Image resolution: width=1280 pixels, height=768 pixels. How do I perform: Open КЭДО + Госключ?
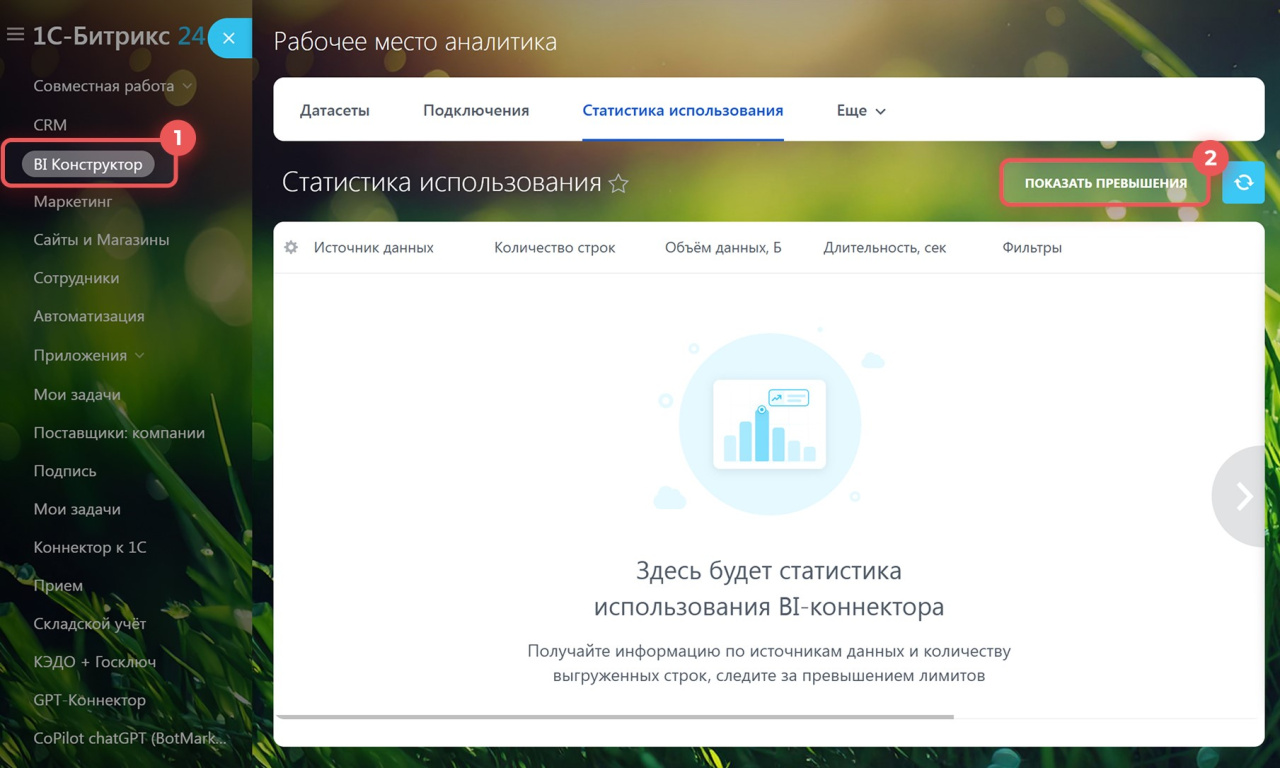[95, 661]
